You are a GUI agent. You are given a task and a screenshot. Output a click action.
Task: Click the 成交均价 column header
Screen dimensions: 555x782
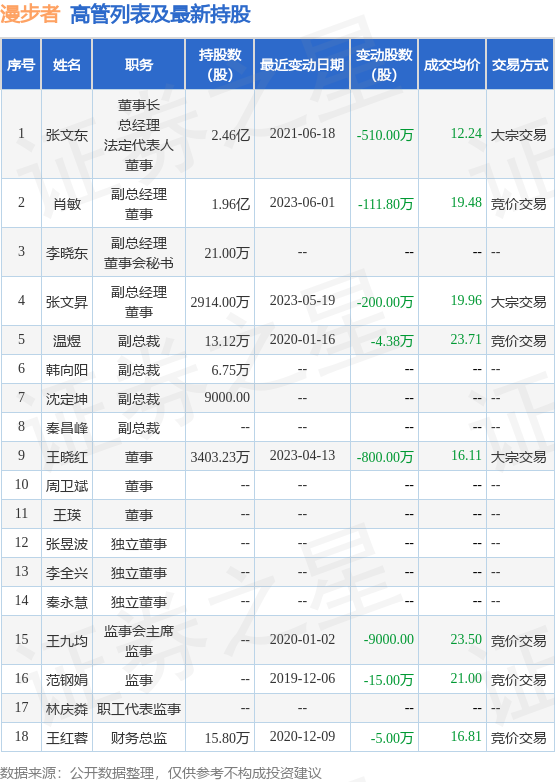452,65
